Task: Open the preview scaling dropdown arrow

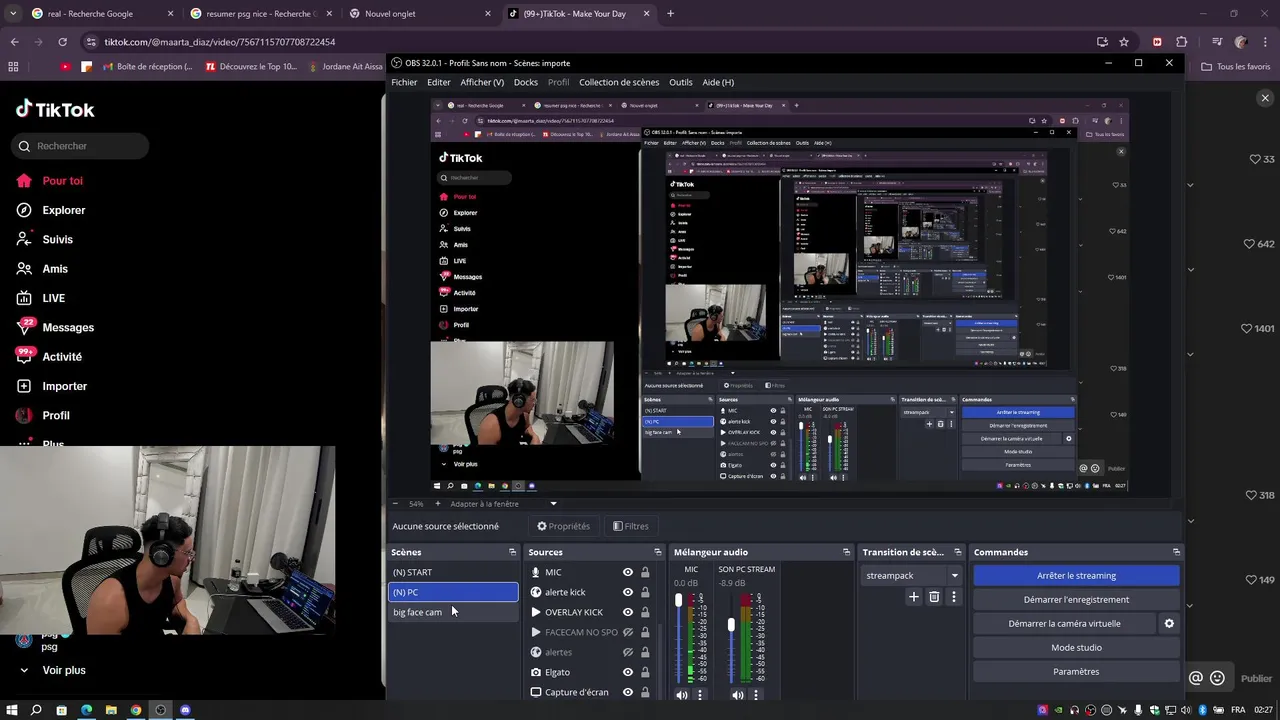Action: coord(553,504)
